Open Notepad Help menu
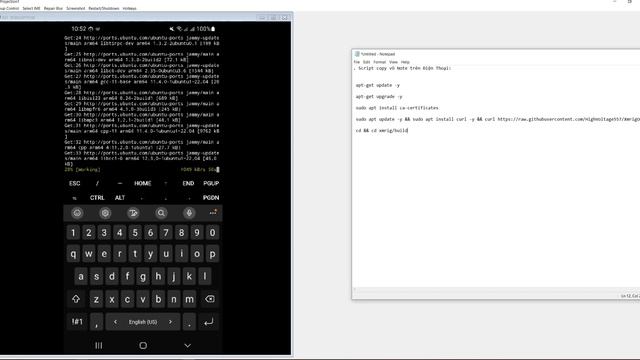The height and width of the screenshot is (360, 640). [x=405, y=62]
